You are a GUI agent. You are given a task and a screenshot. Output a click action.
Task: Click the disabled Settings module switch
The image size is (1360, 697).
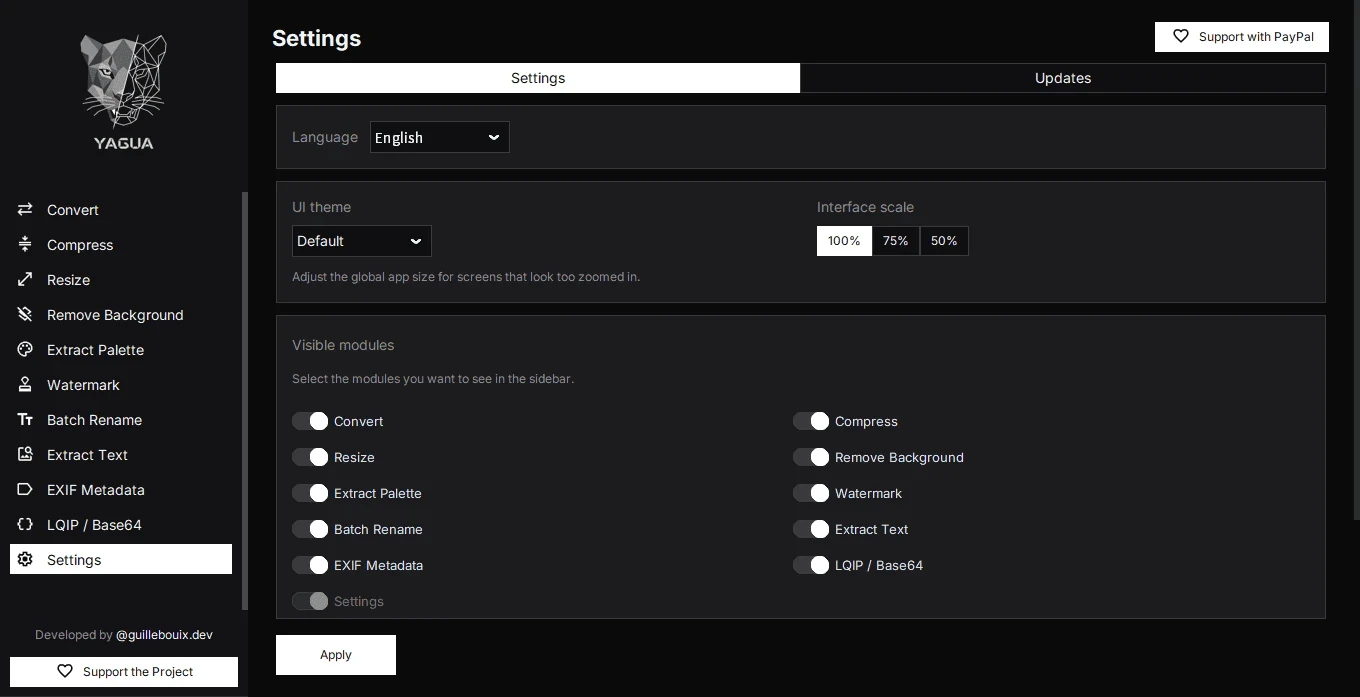[310, 601]
